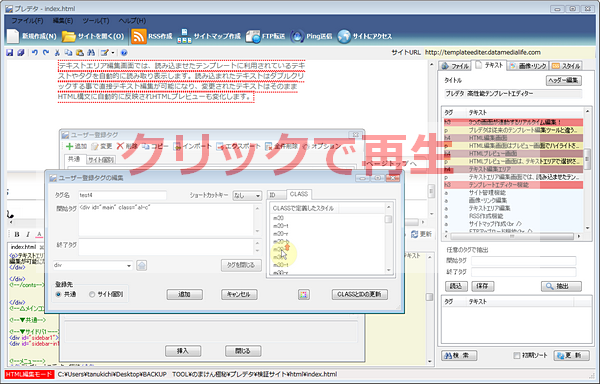Click the 検索 button at bottom right
The width and height of the screenshot is (600, 384).
click(x=459, y=356)
